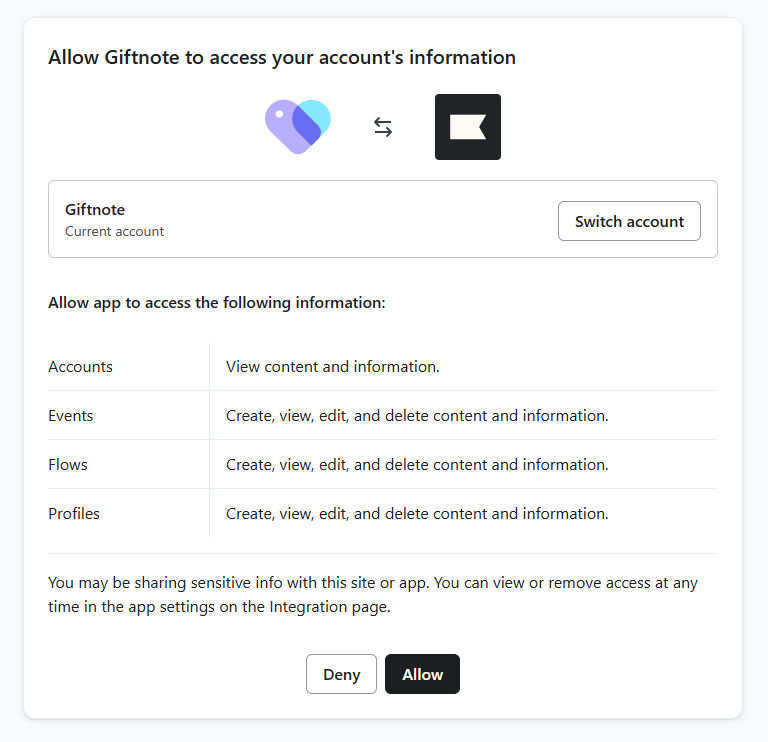Click the Giftnote account name

click(95, 210)
